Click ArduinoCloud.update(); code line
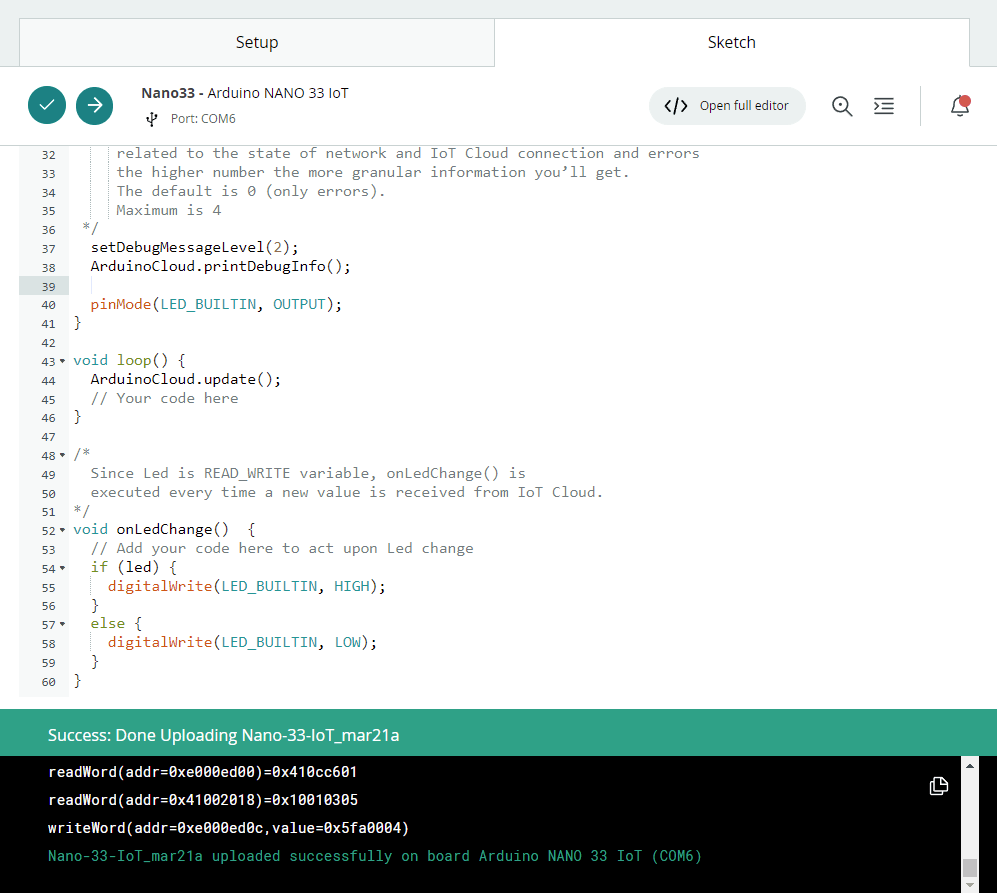Viewport: 997px width, 893px height. [186, 380]
